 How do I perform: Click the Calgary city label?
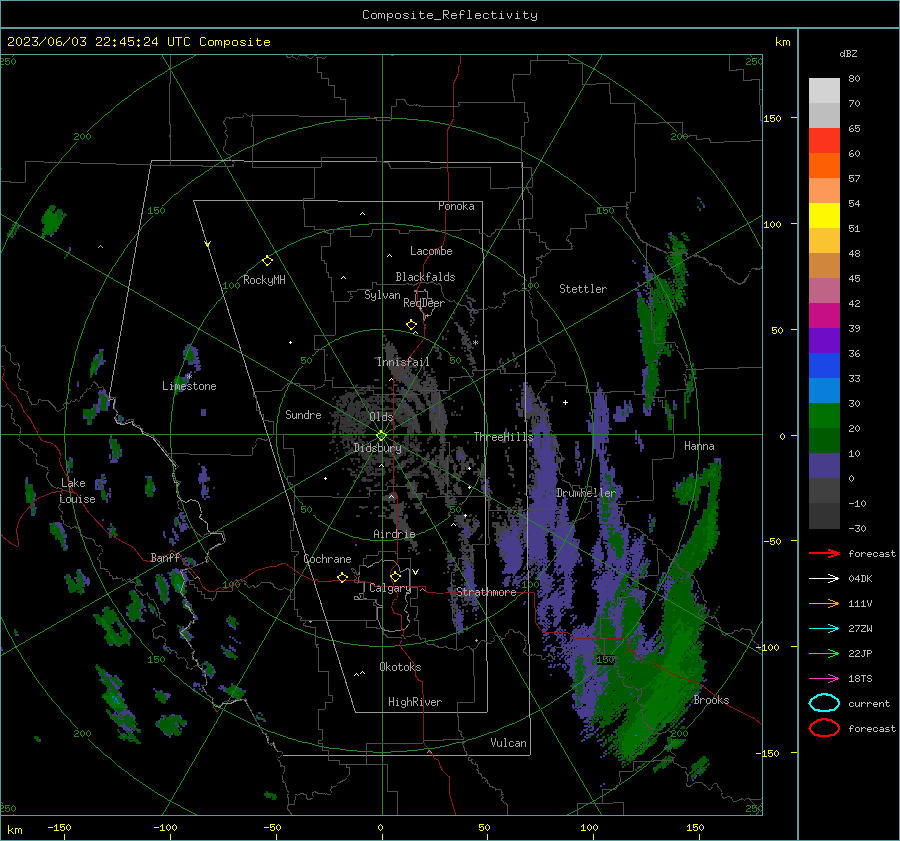pyautogui.click(x=390, y=588)
